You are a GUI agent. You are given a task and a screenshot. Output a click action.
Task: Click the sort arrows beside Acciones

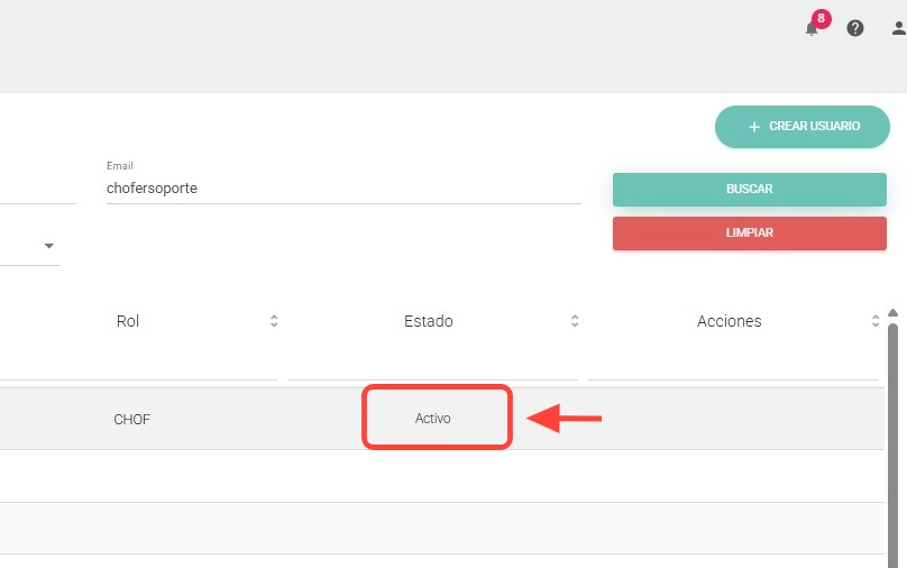pyautogui.click(x=875, y=321)
